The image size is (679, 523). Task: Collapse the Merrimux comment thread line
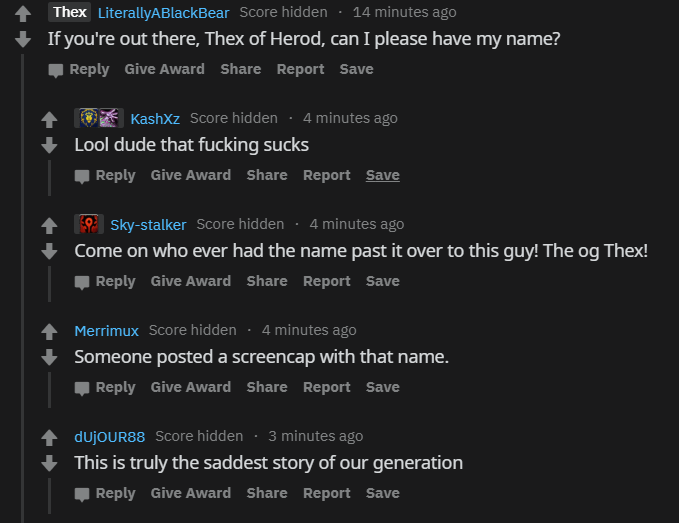pos(49,388)
